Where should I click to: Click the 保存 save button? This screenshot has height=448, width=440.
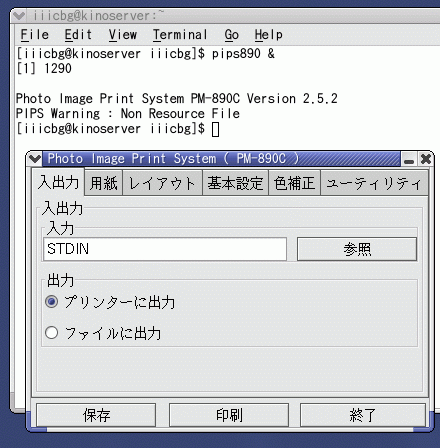(x=96, y=415)
